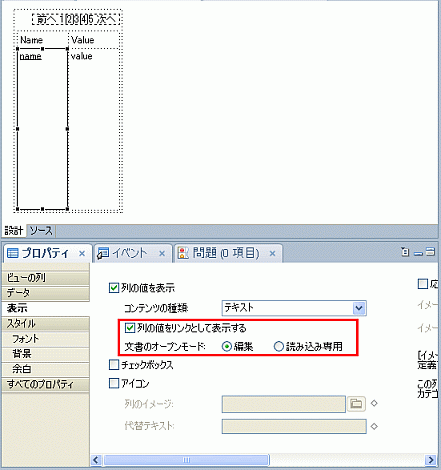The height and width of the screenshot is (470, 441).
Task: Open the イベント tab
Action: (130, 253)
